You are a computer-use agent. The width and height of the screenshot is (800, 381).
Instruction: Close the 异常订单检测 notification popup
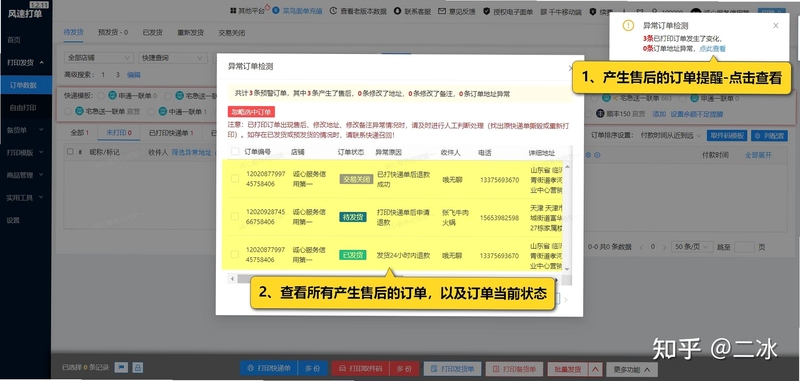776,26
